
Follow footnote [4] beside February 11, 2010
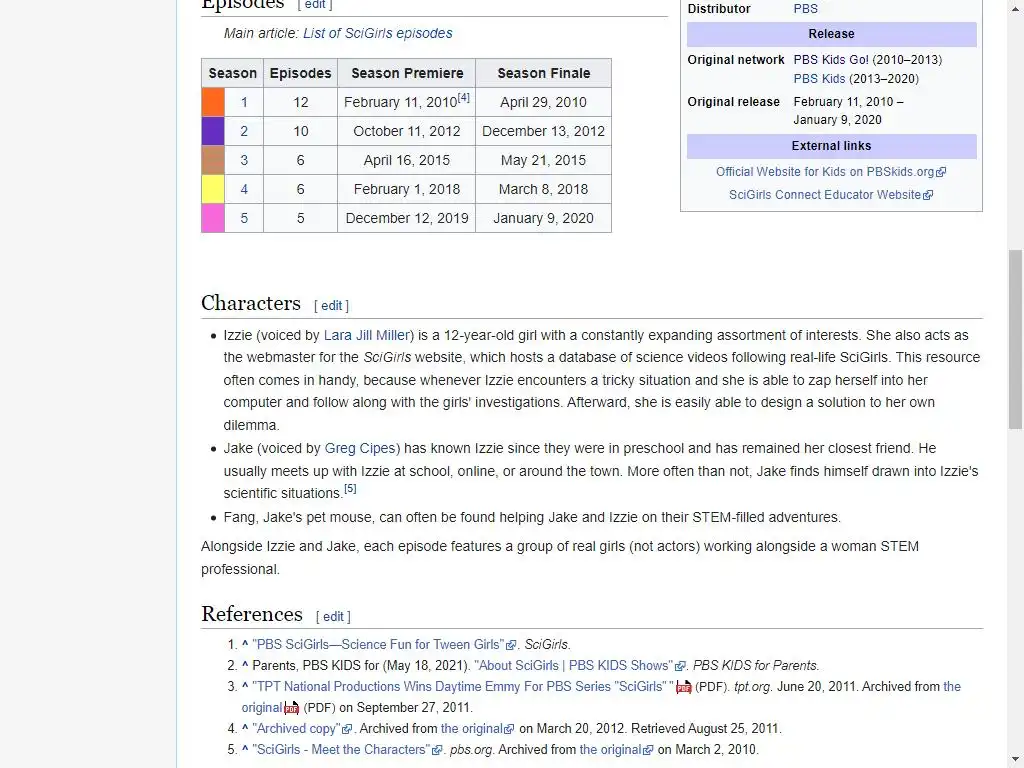coord(464,97)
